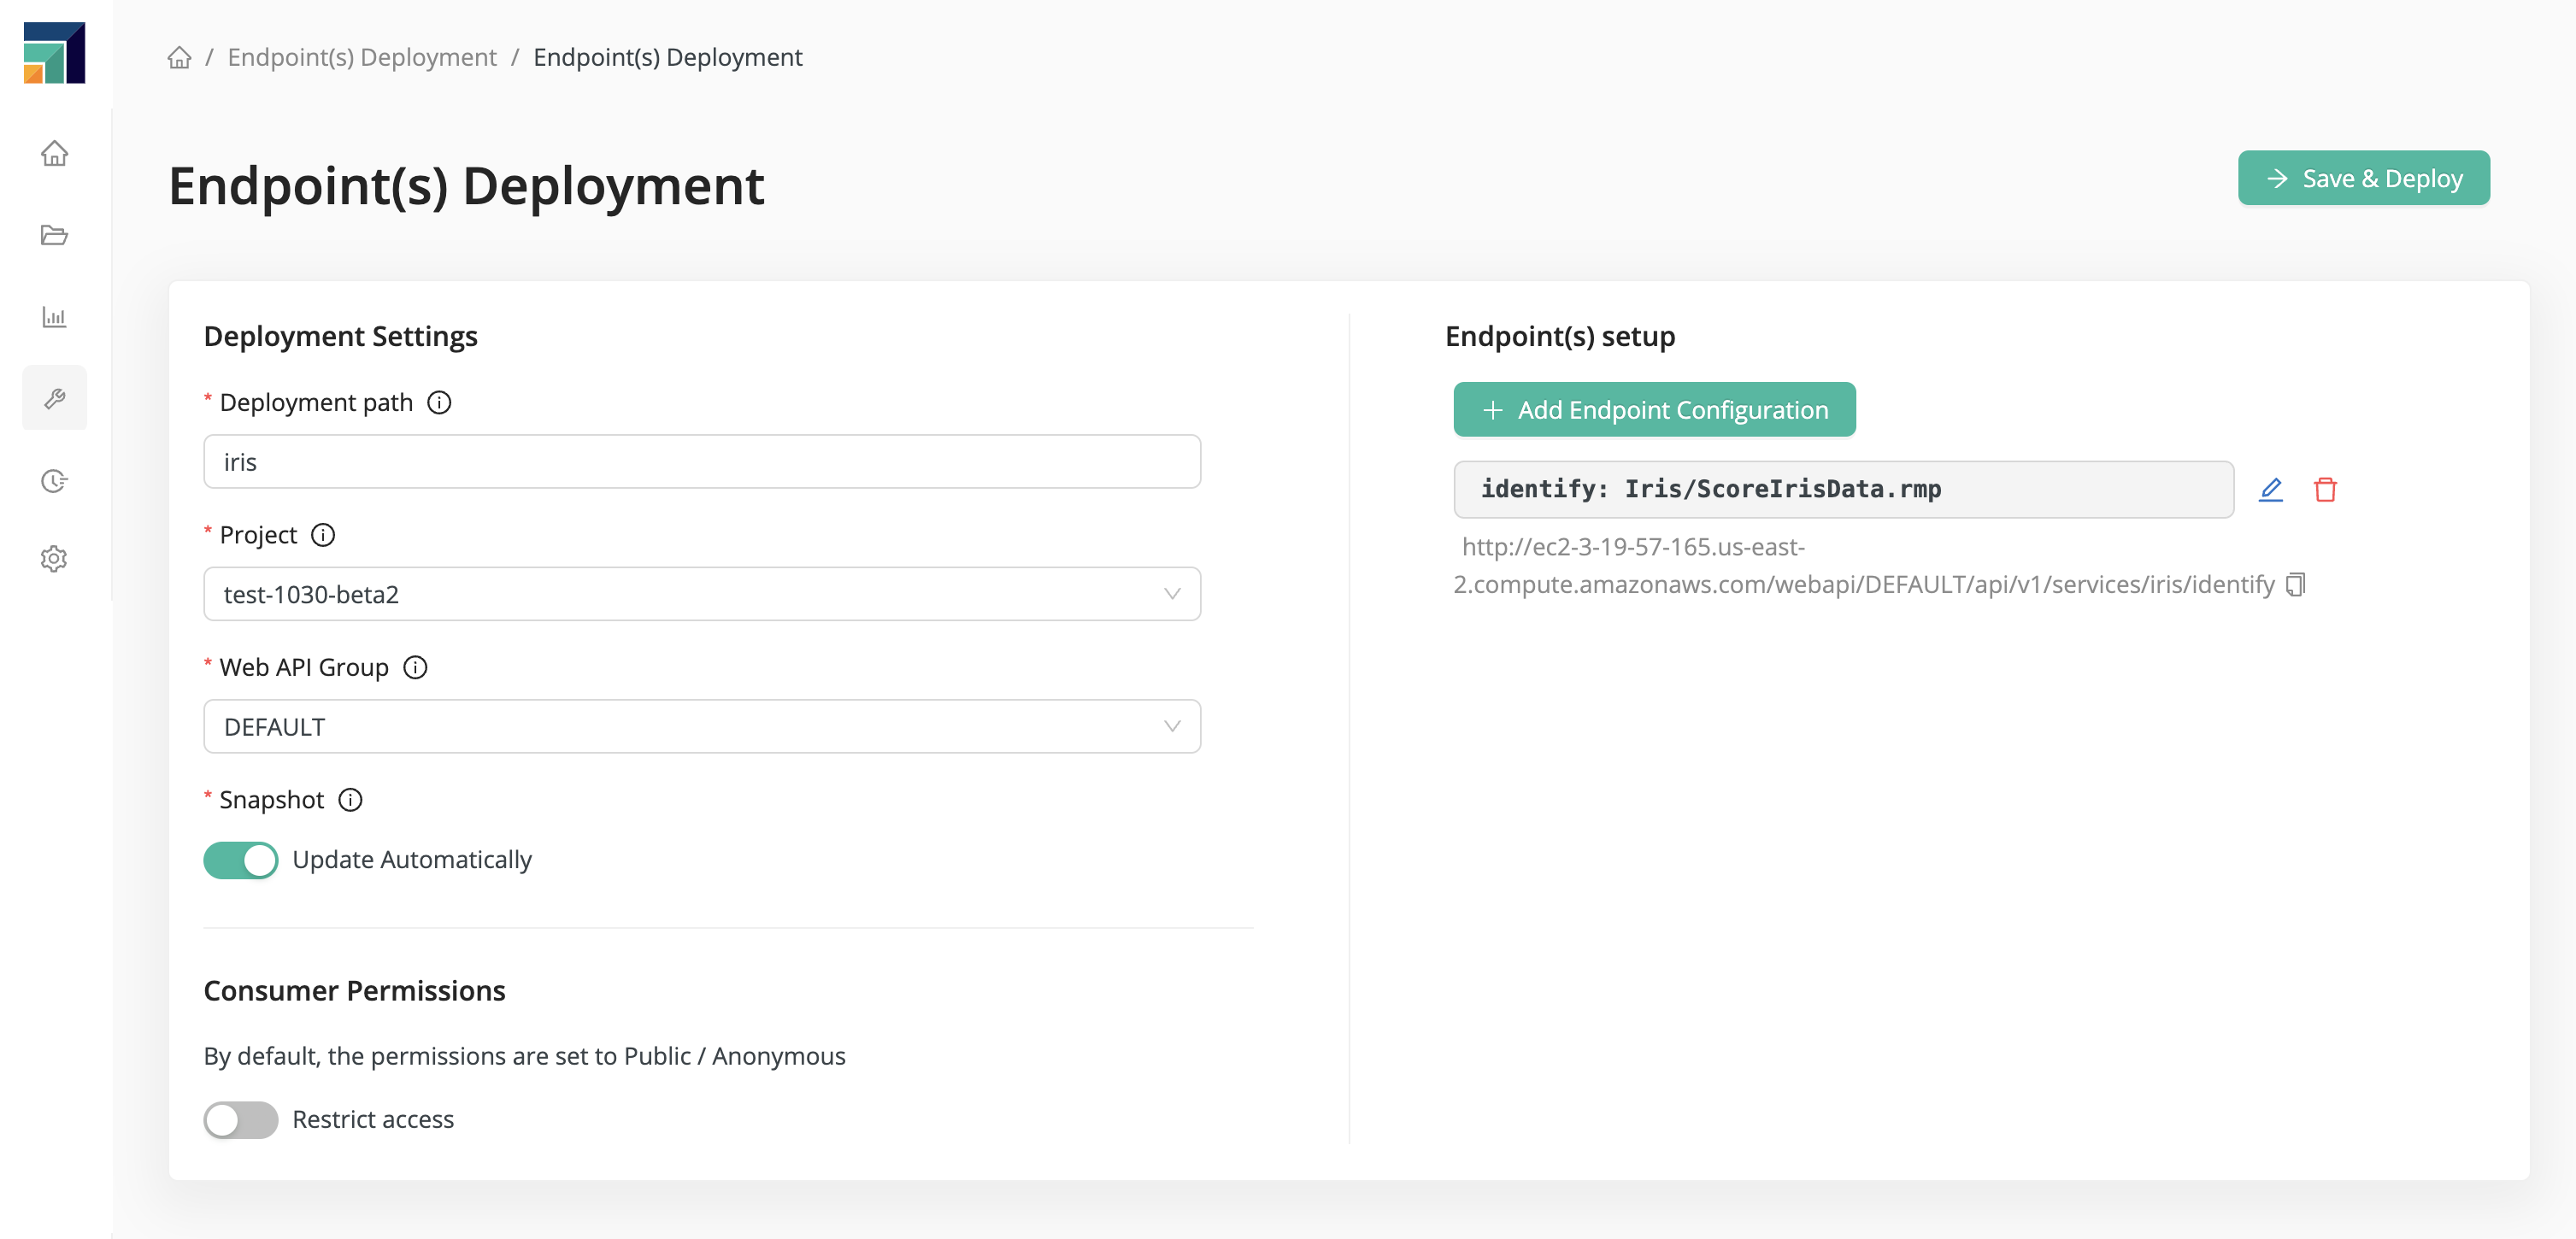Screen dimensions: 2576x1239
Task: Open the Project dropdown showing test-1030-beta2
Action: [701, 593]
